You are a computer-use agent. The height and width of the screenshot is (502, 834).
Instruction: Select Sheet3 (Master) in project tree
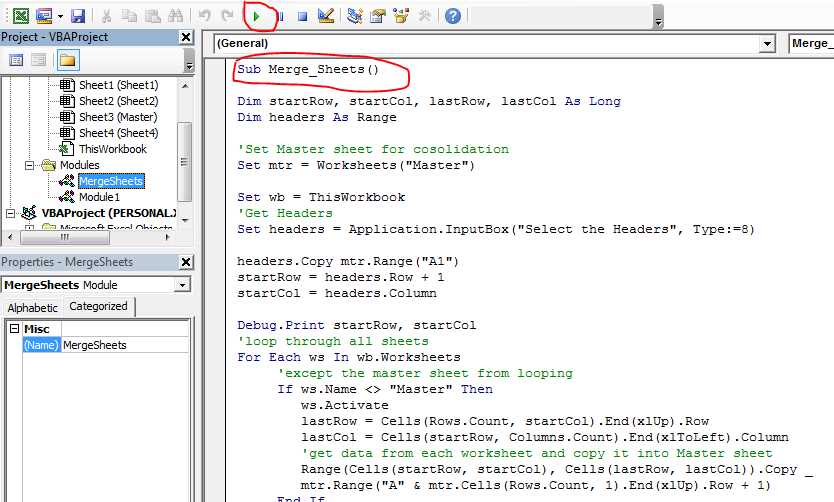(x=118, y=117)
